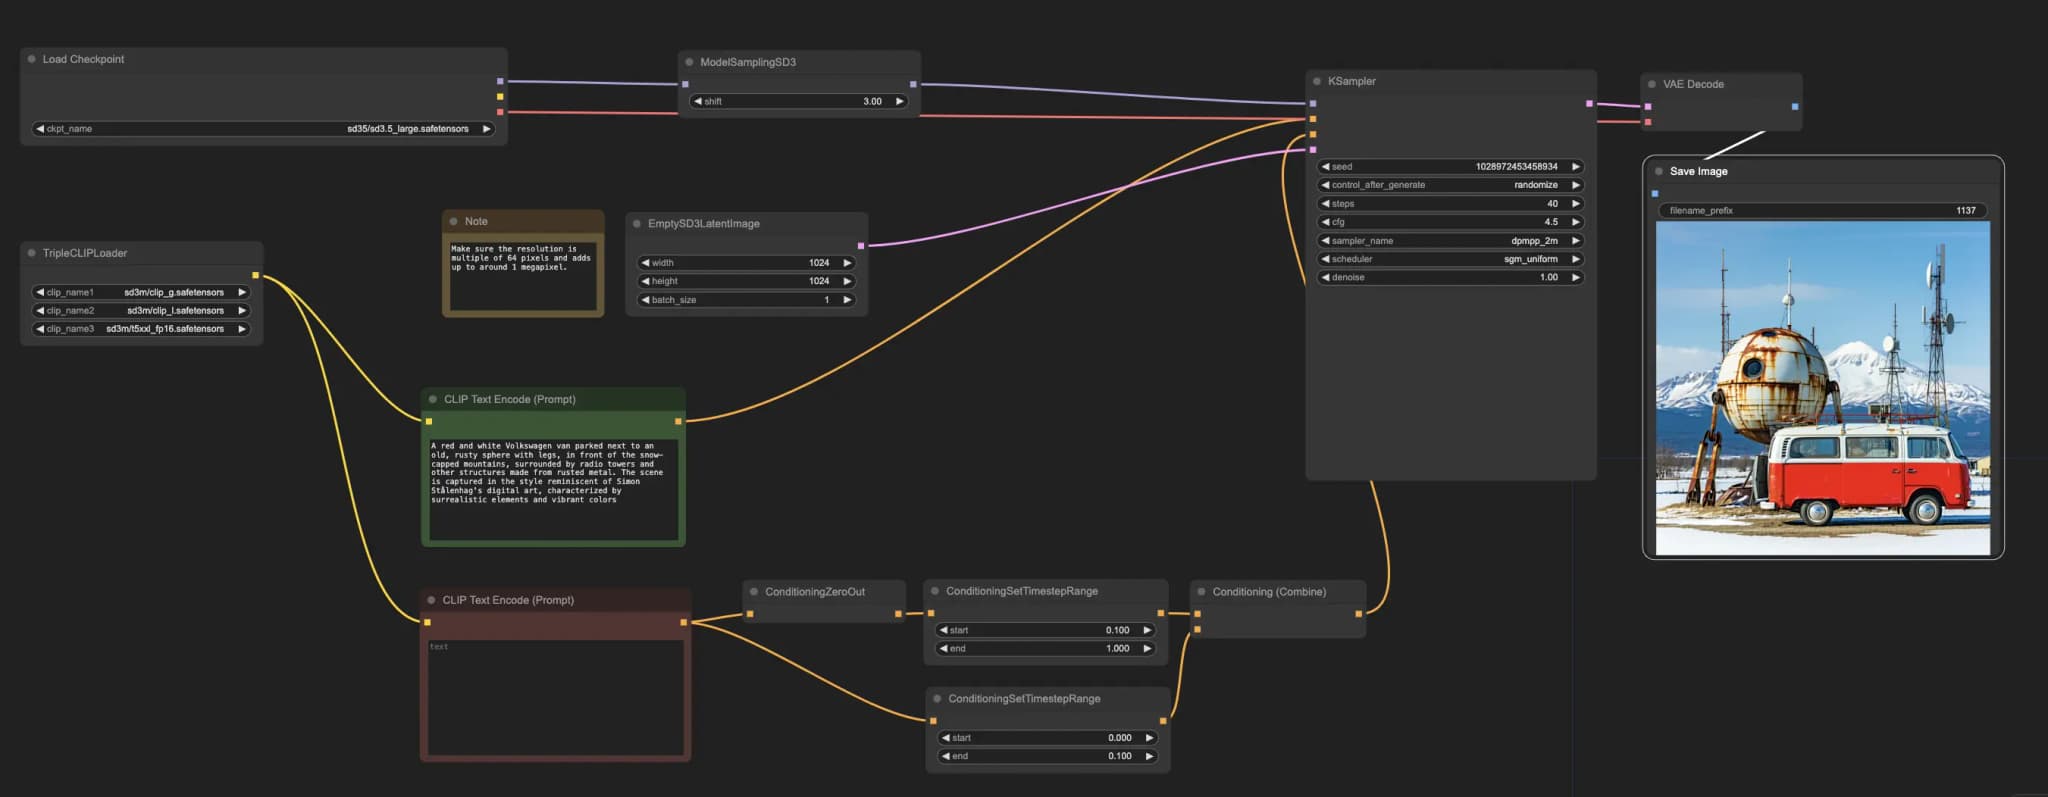This screenshot has height=797, width=2048.
Task: Click the output port on ConditioningZeroOut
Action: point(898,614)
